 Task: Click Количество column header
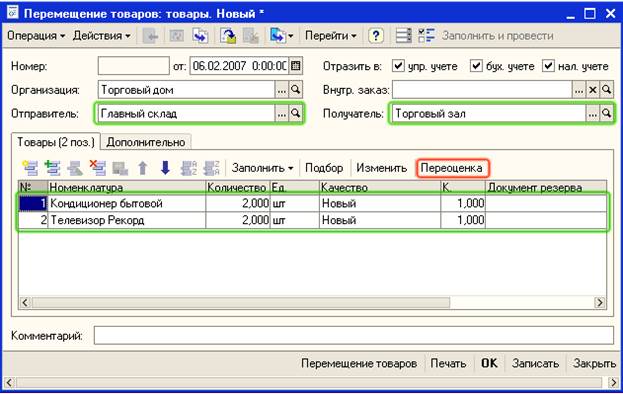(238, 187)
